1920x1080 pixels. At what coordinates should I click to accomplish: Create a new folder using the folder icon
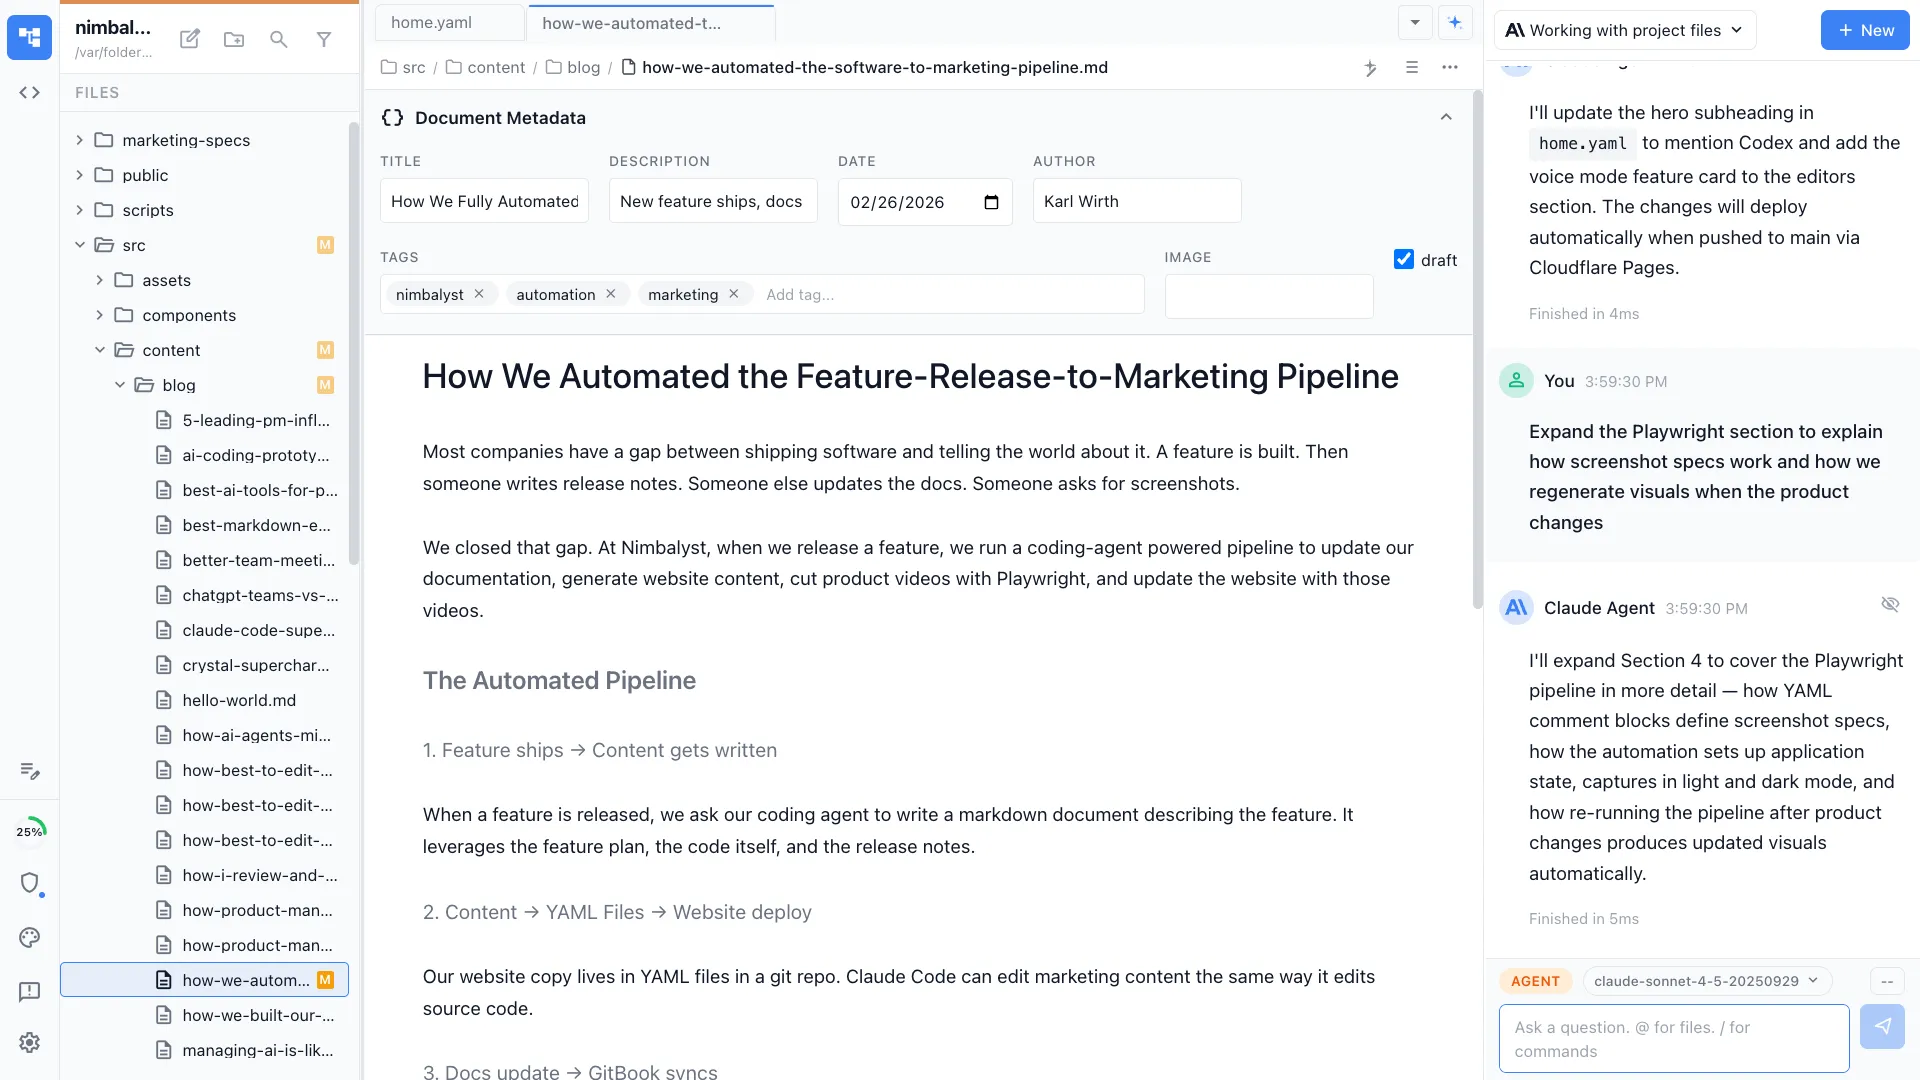pyautogui.click(x=234, y=40)
